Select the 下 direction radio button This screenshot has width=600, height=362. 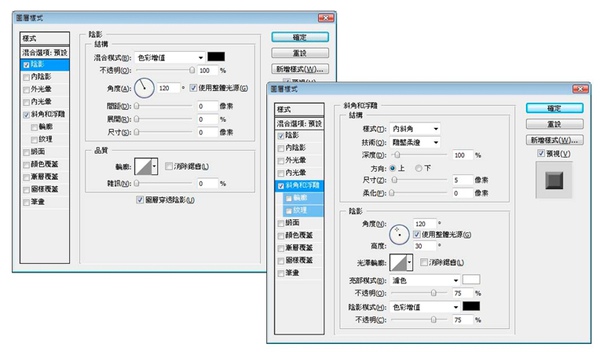coord(419,168)
